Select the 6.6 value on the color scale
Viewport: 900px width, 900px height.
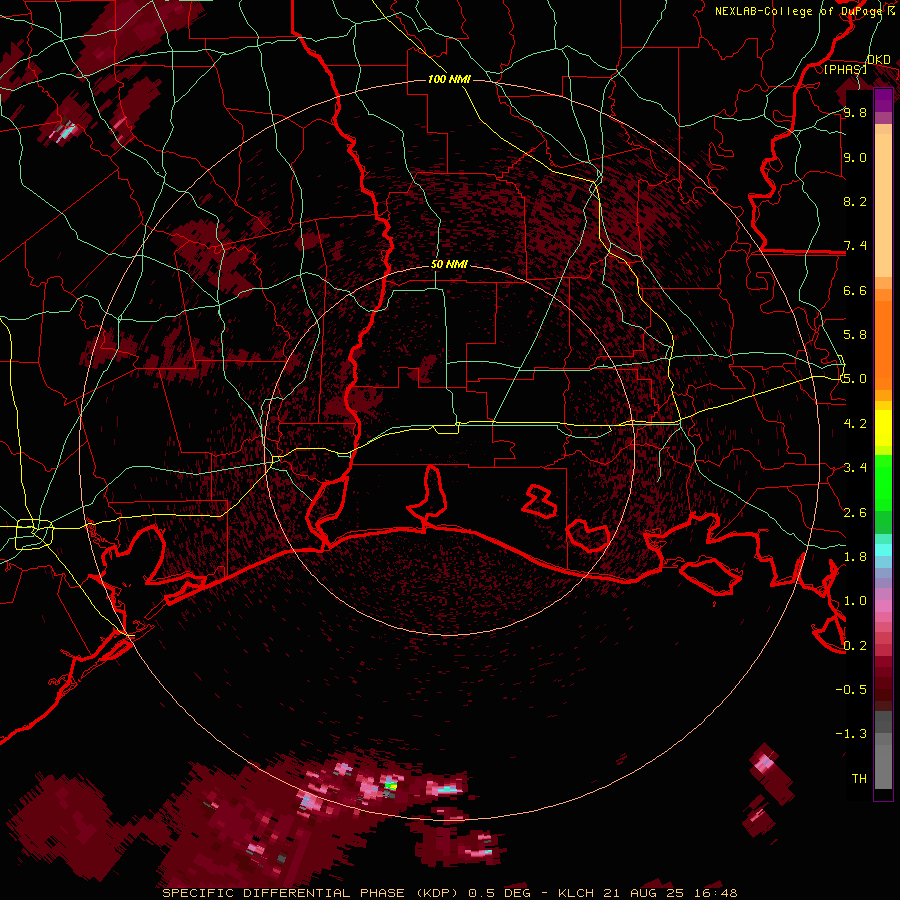pyautogui.click(x=855, y=290)
